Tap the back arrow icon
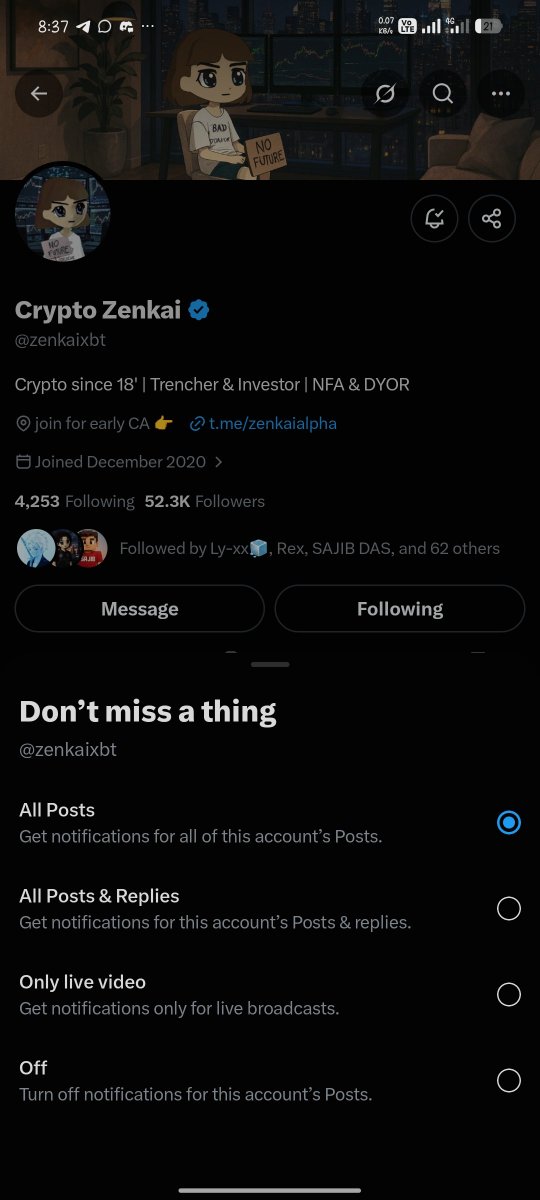The image size is (540, 1200). (x=39, y=94)
